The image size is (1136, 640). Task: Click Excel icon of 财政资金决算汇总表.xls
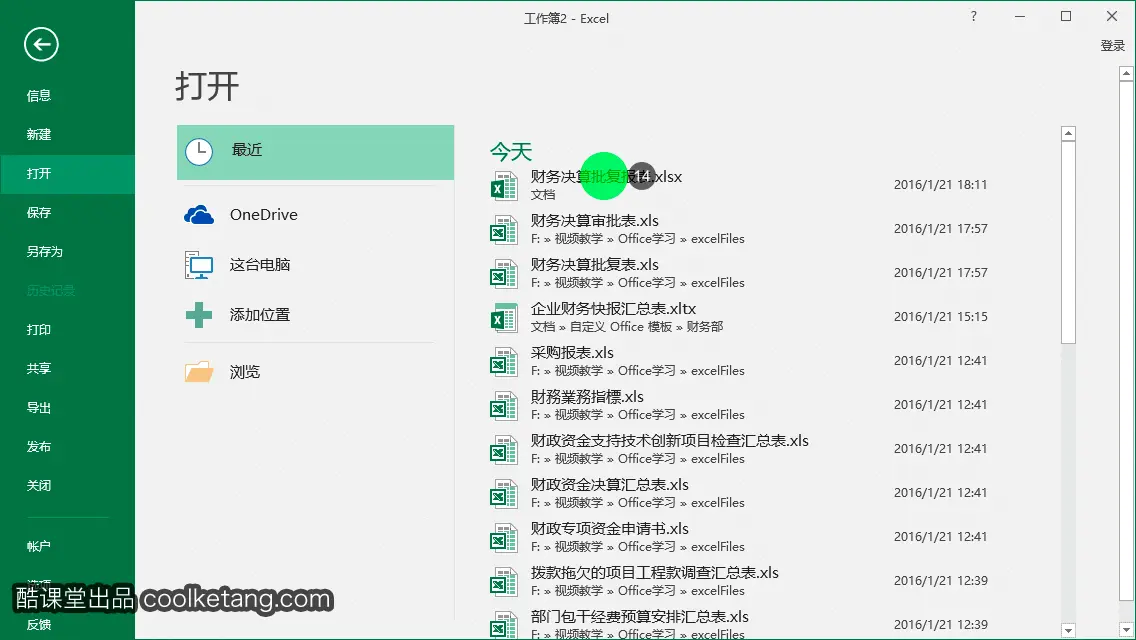point(504,494)
